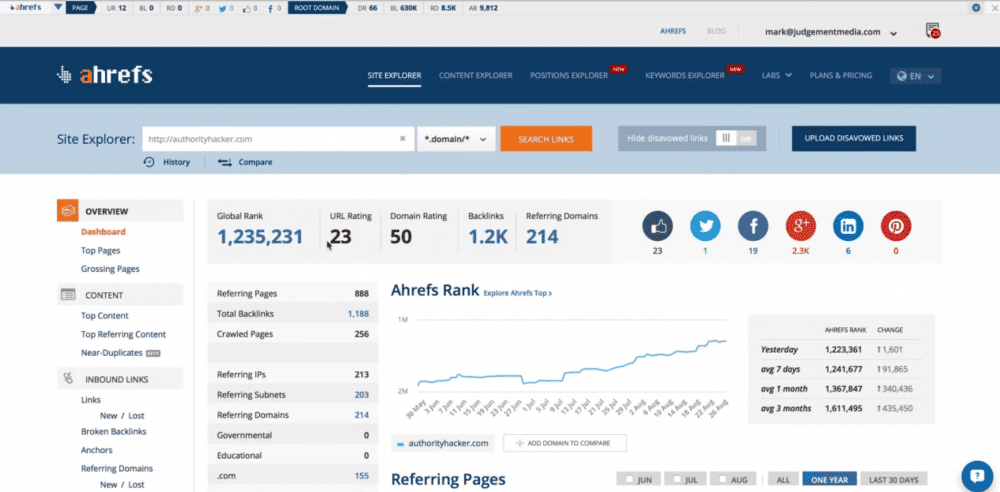
Task: Open the KEYWORDS EXPLORER tab
Action: click(684, 75)
